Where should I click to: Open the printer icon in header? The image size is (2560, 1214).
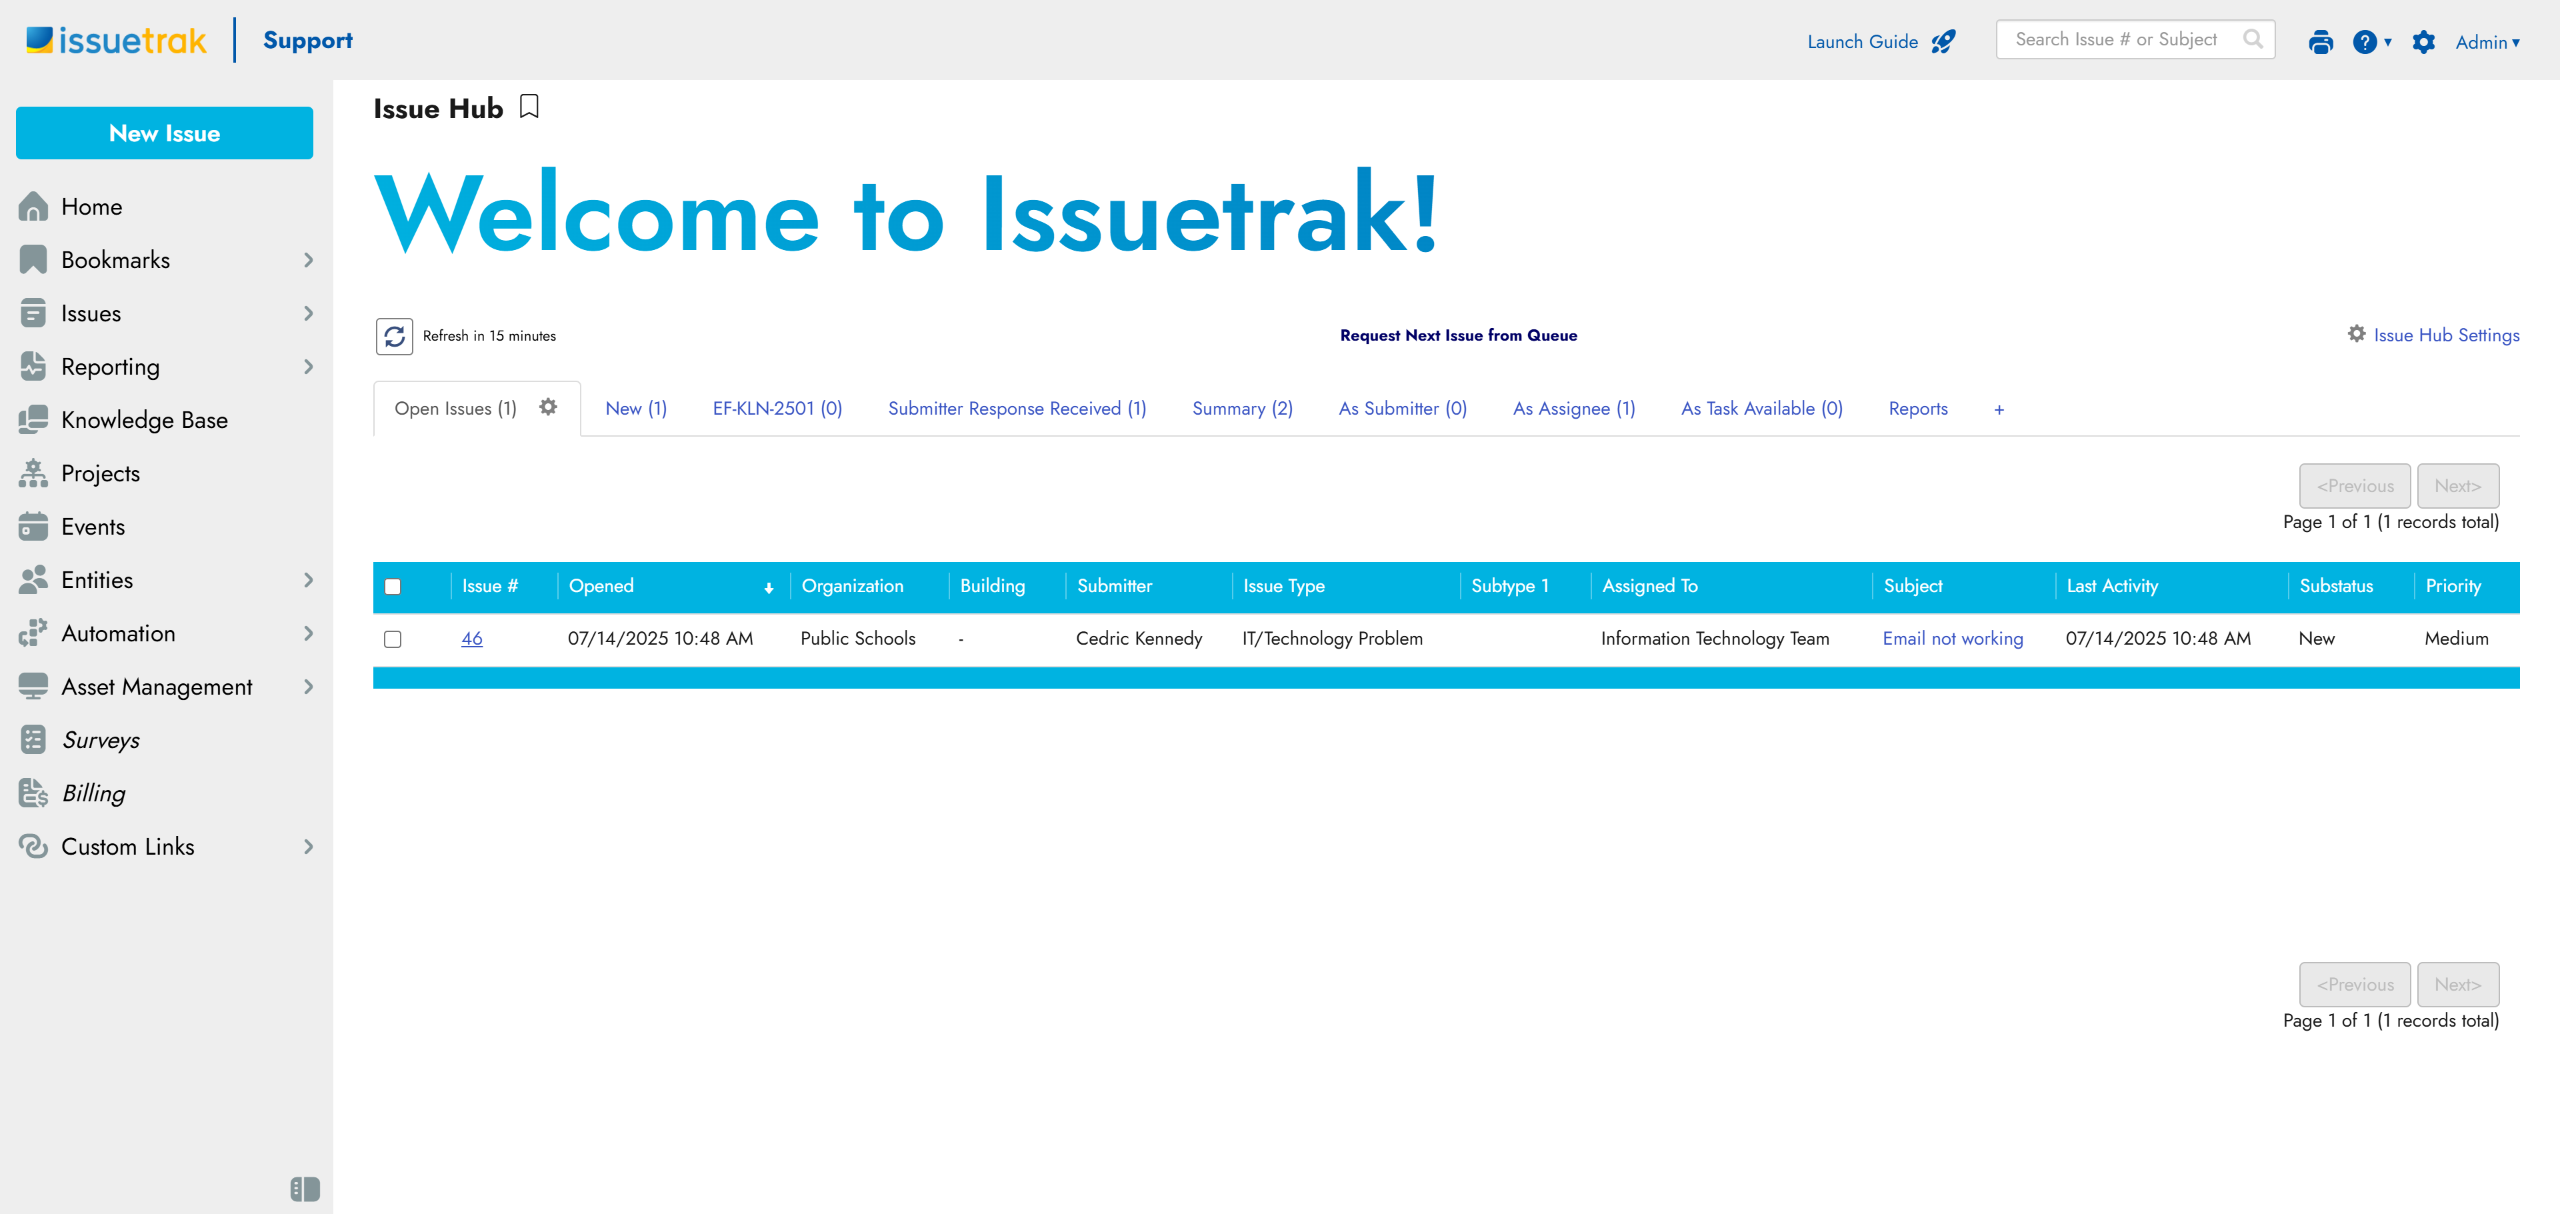[x=2320, y=42]
